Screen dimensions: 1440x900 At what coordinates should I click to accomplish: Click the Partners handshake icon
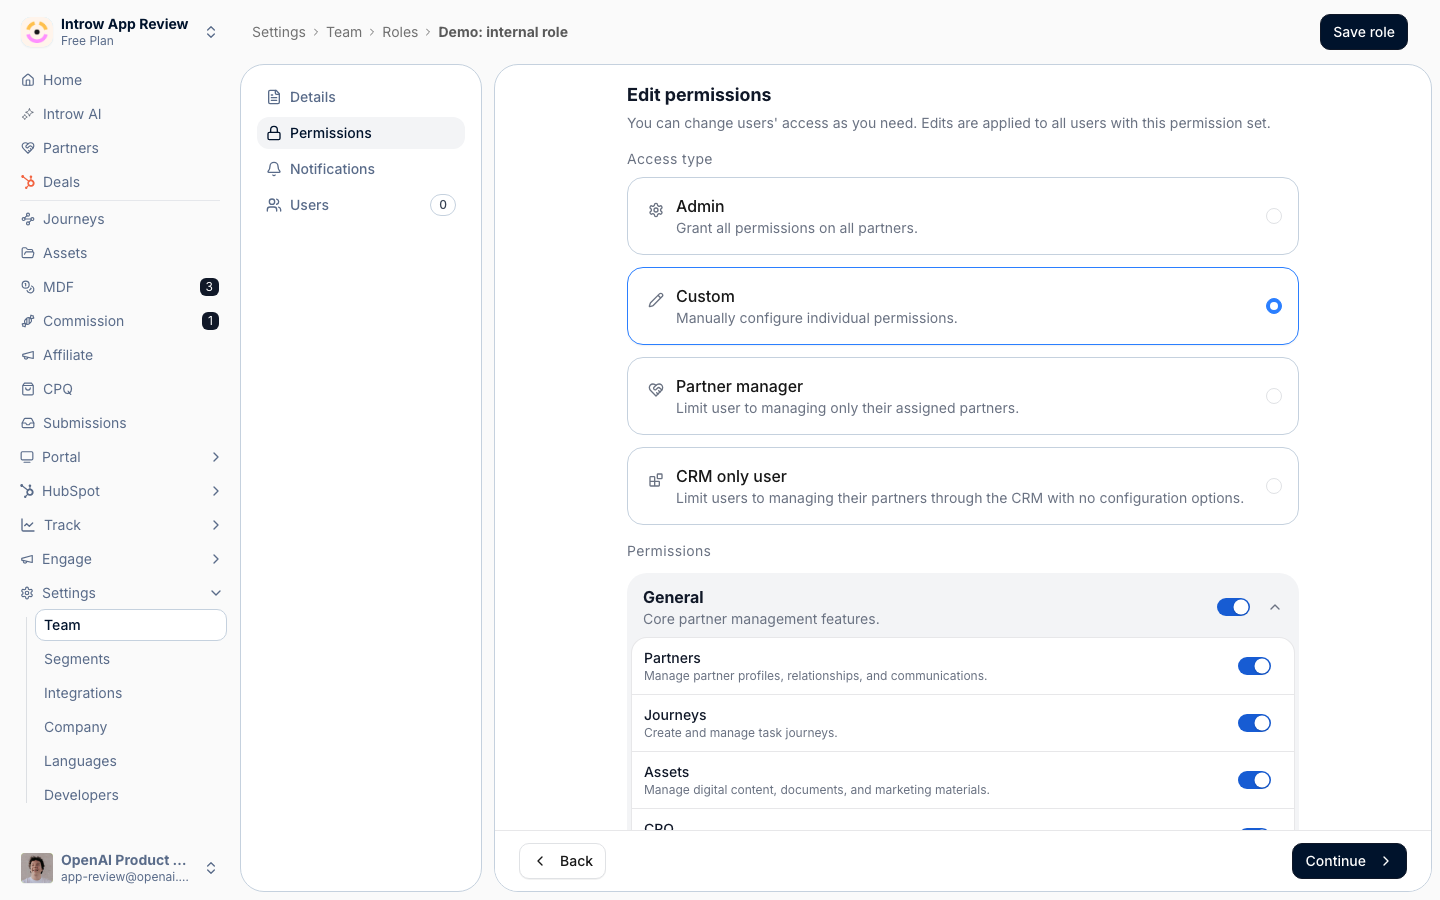(28, 148)
